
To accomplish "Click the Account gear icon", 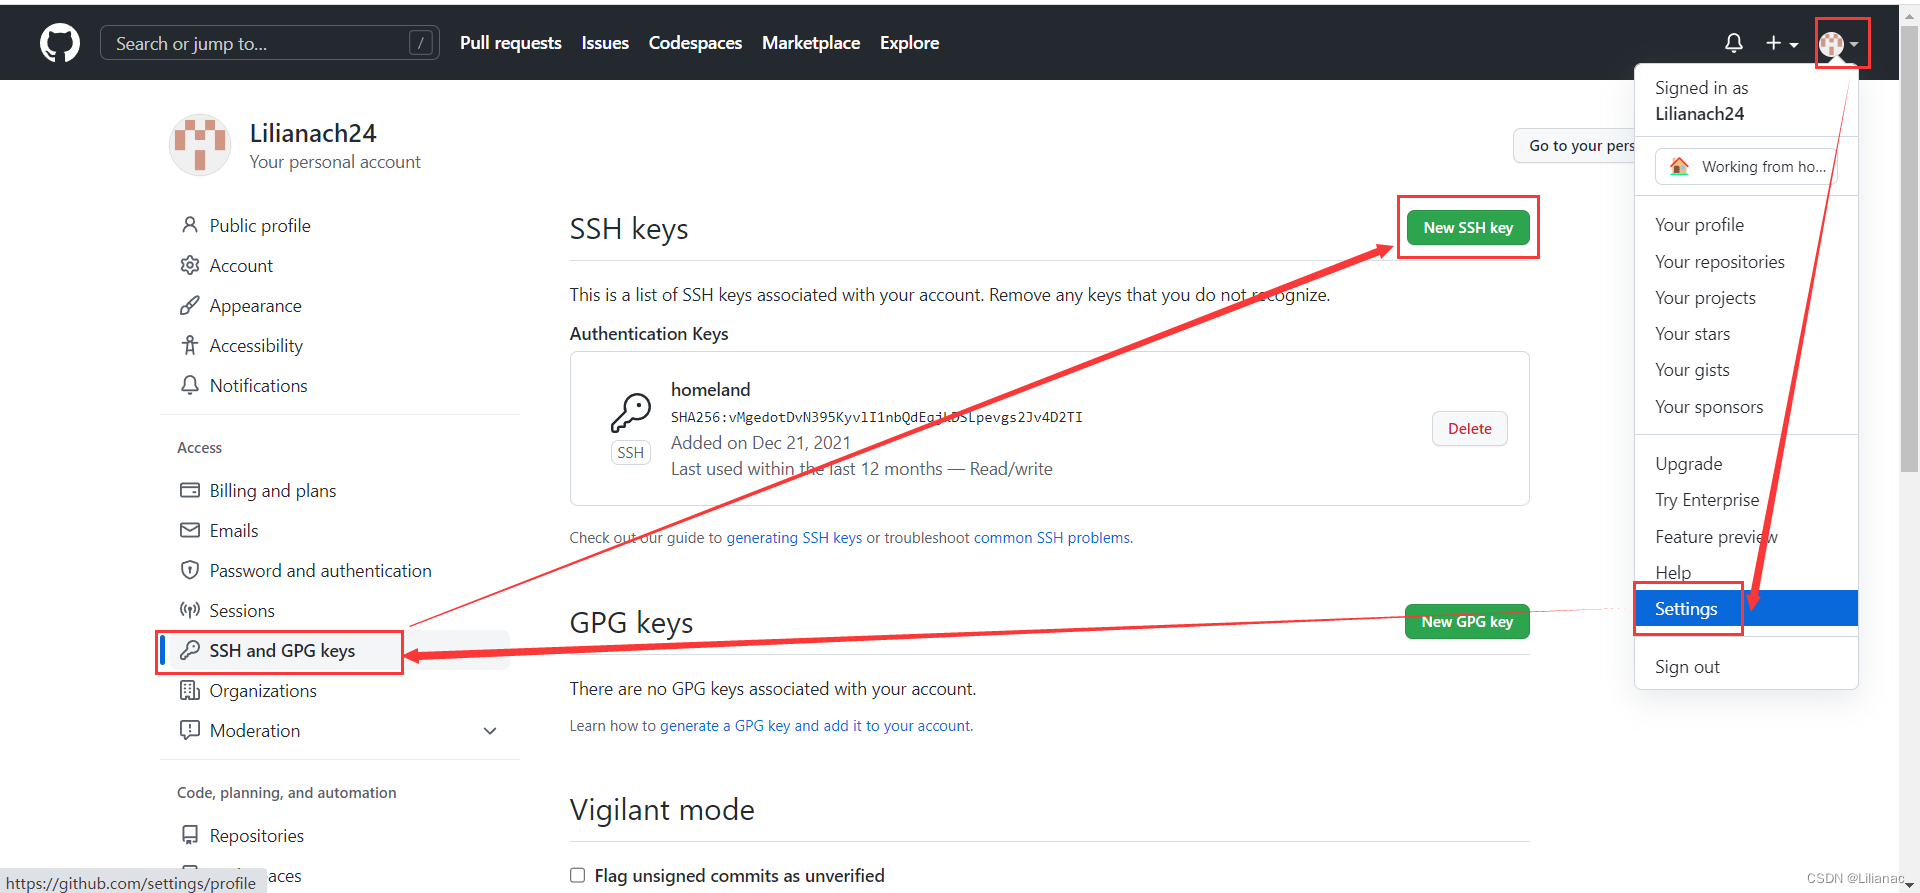I will [190, 265].
